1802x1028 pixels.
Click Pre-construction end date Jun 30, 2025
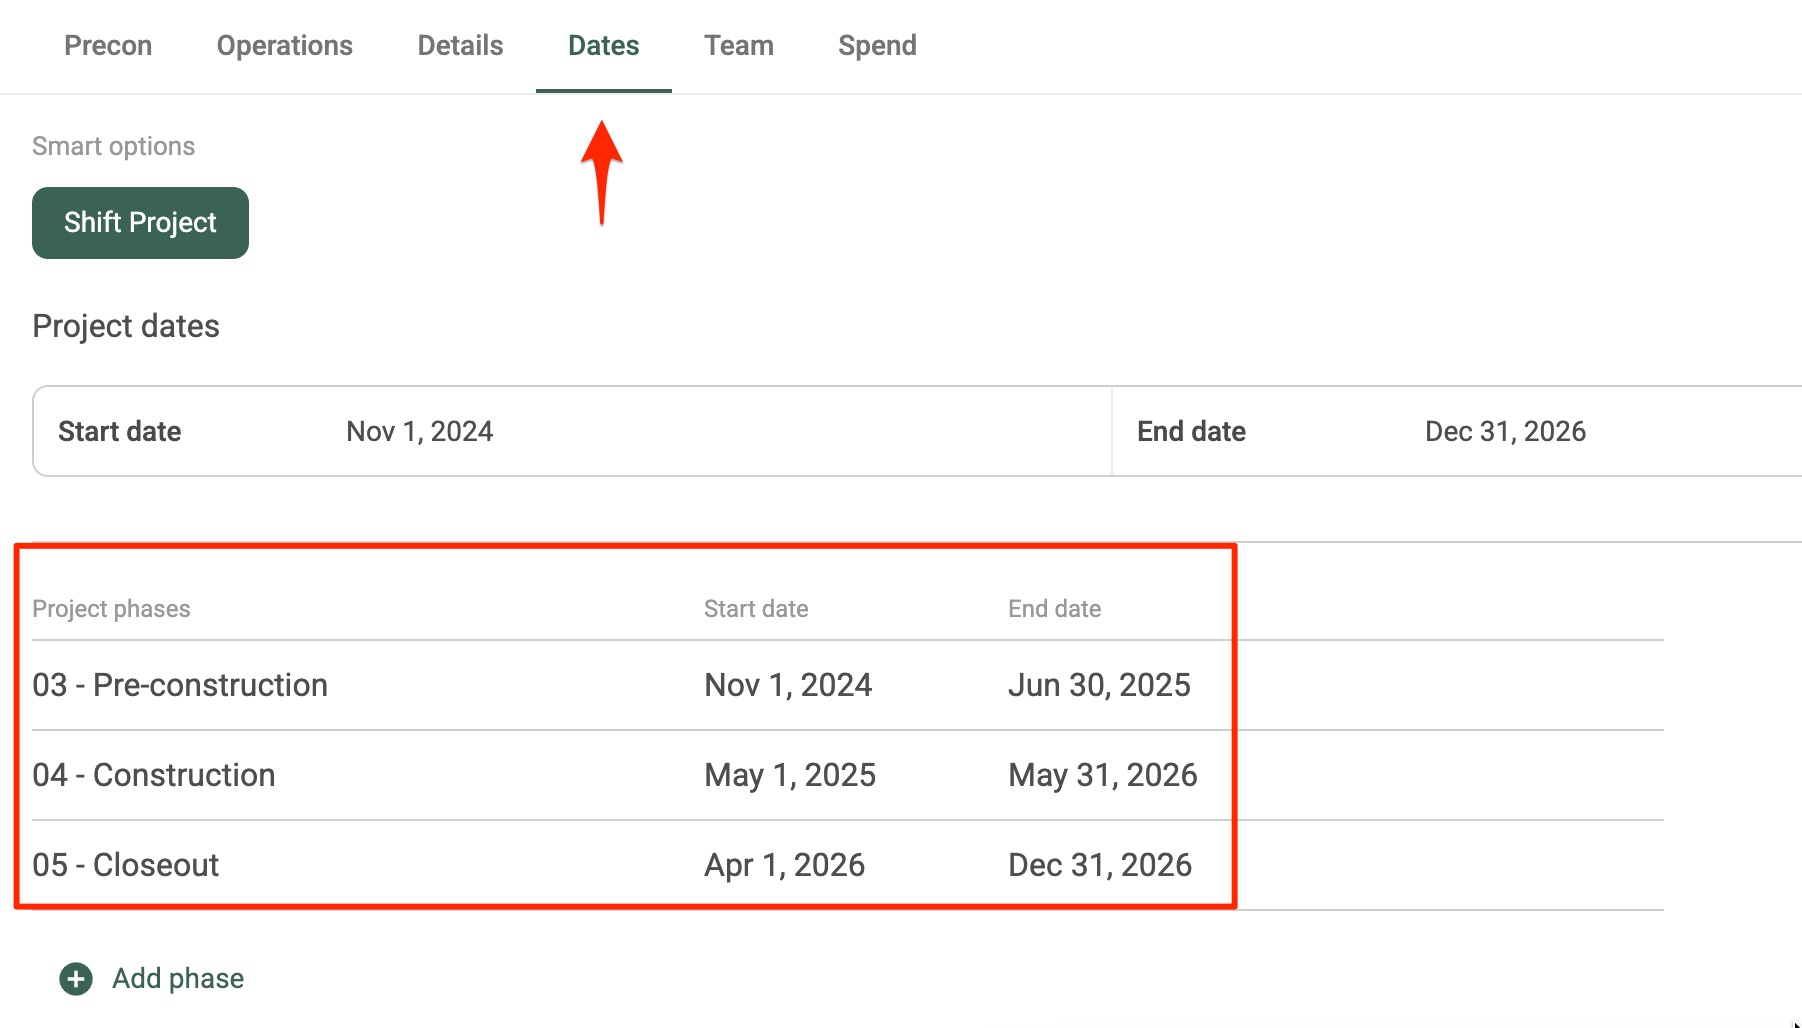click(x=1099, y=685)
